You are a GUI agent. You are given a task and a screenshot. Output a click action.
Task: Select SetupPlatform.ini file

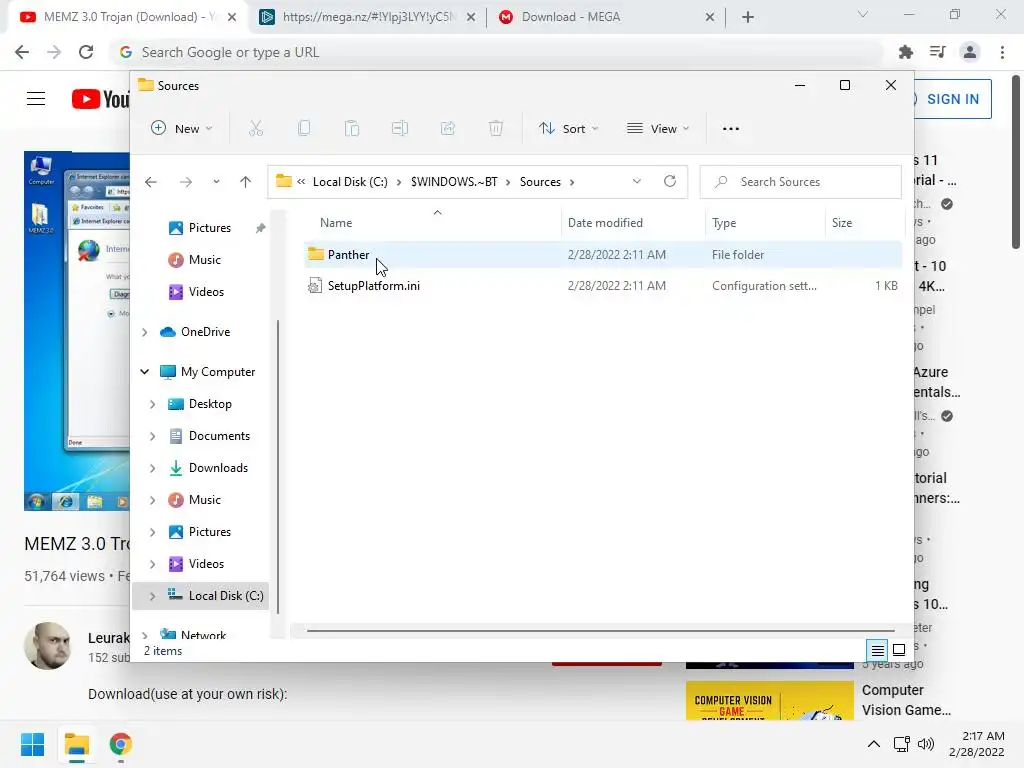[602, 286]
